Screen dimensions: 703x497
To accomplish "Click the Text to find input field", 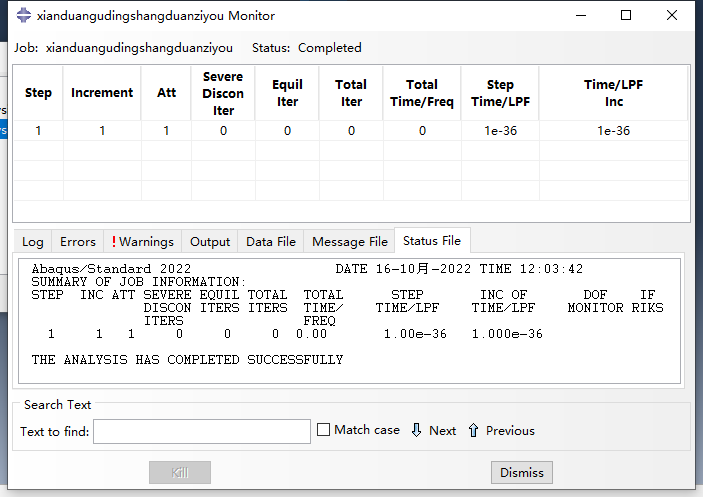I will click(x=201, y=431).
